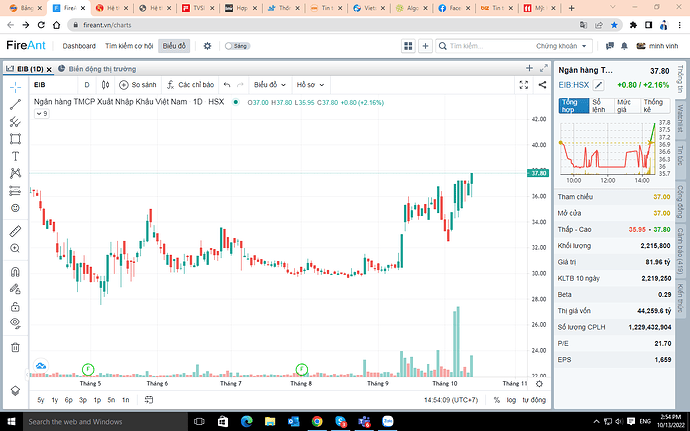Select the pattern drawing tool
690x431 pixels.
(15, 173)
